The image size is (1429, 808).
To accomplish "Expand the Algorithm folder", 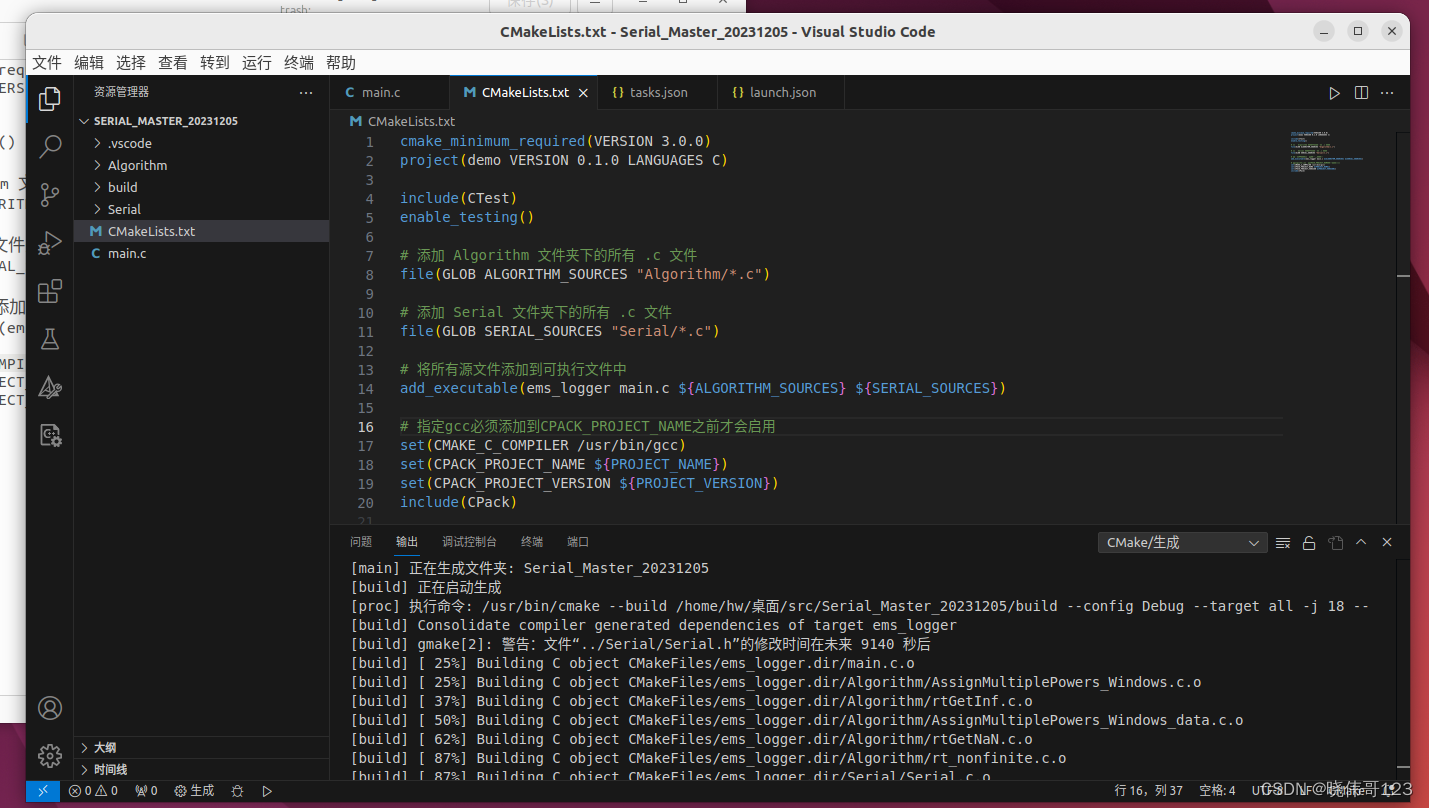I will pyautogui.click(x=202, y=165).
